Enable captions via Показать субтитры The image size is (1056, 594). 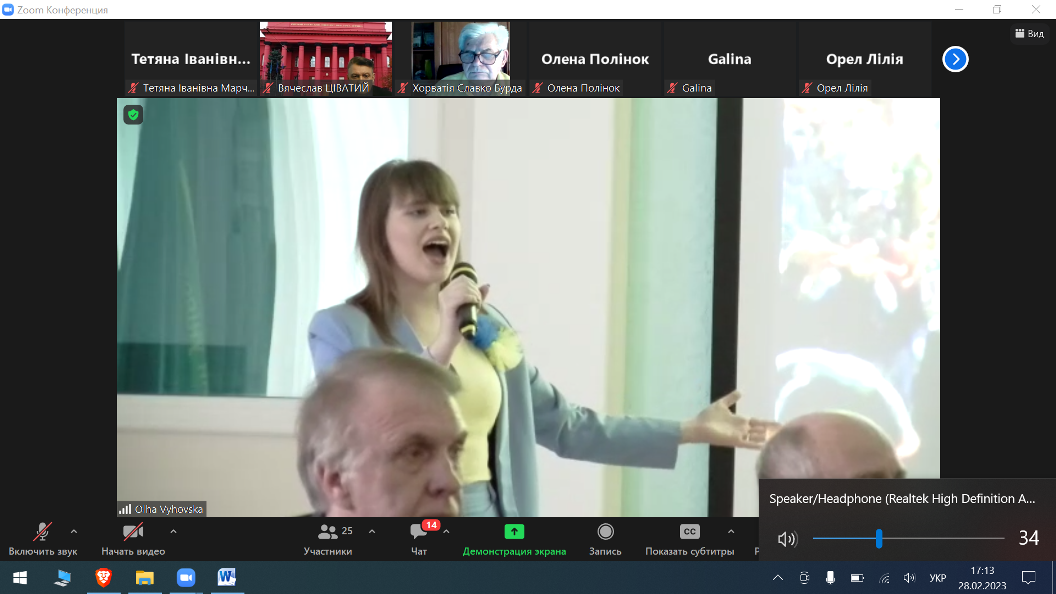[x=690, y=539]
